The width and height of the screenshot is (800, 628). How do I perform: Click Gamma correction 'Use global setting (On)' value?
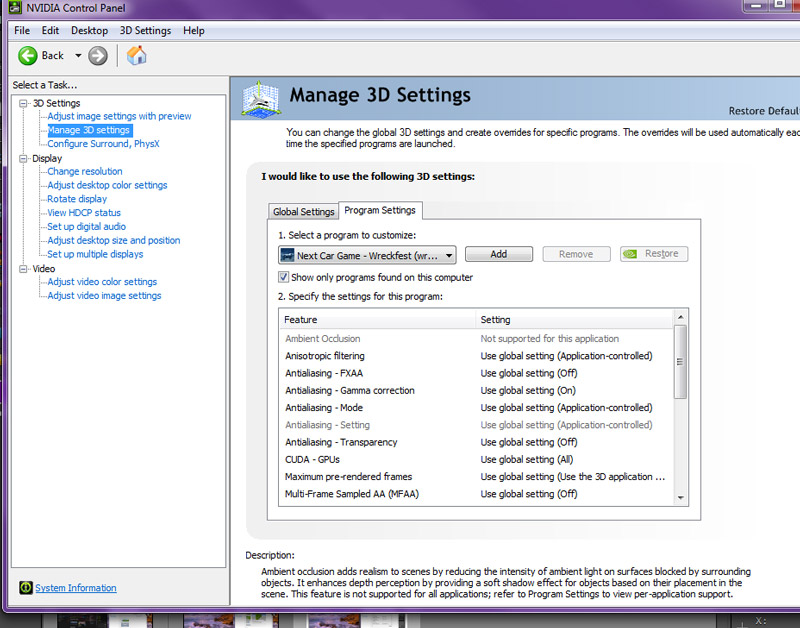pyautogui.click(x=528, y=391)
